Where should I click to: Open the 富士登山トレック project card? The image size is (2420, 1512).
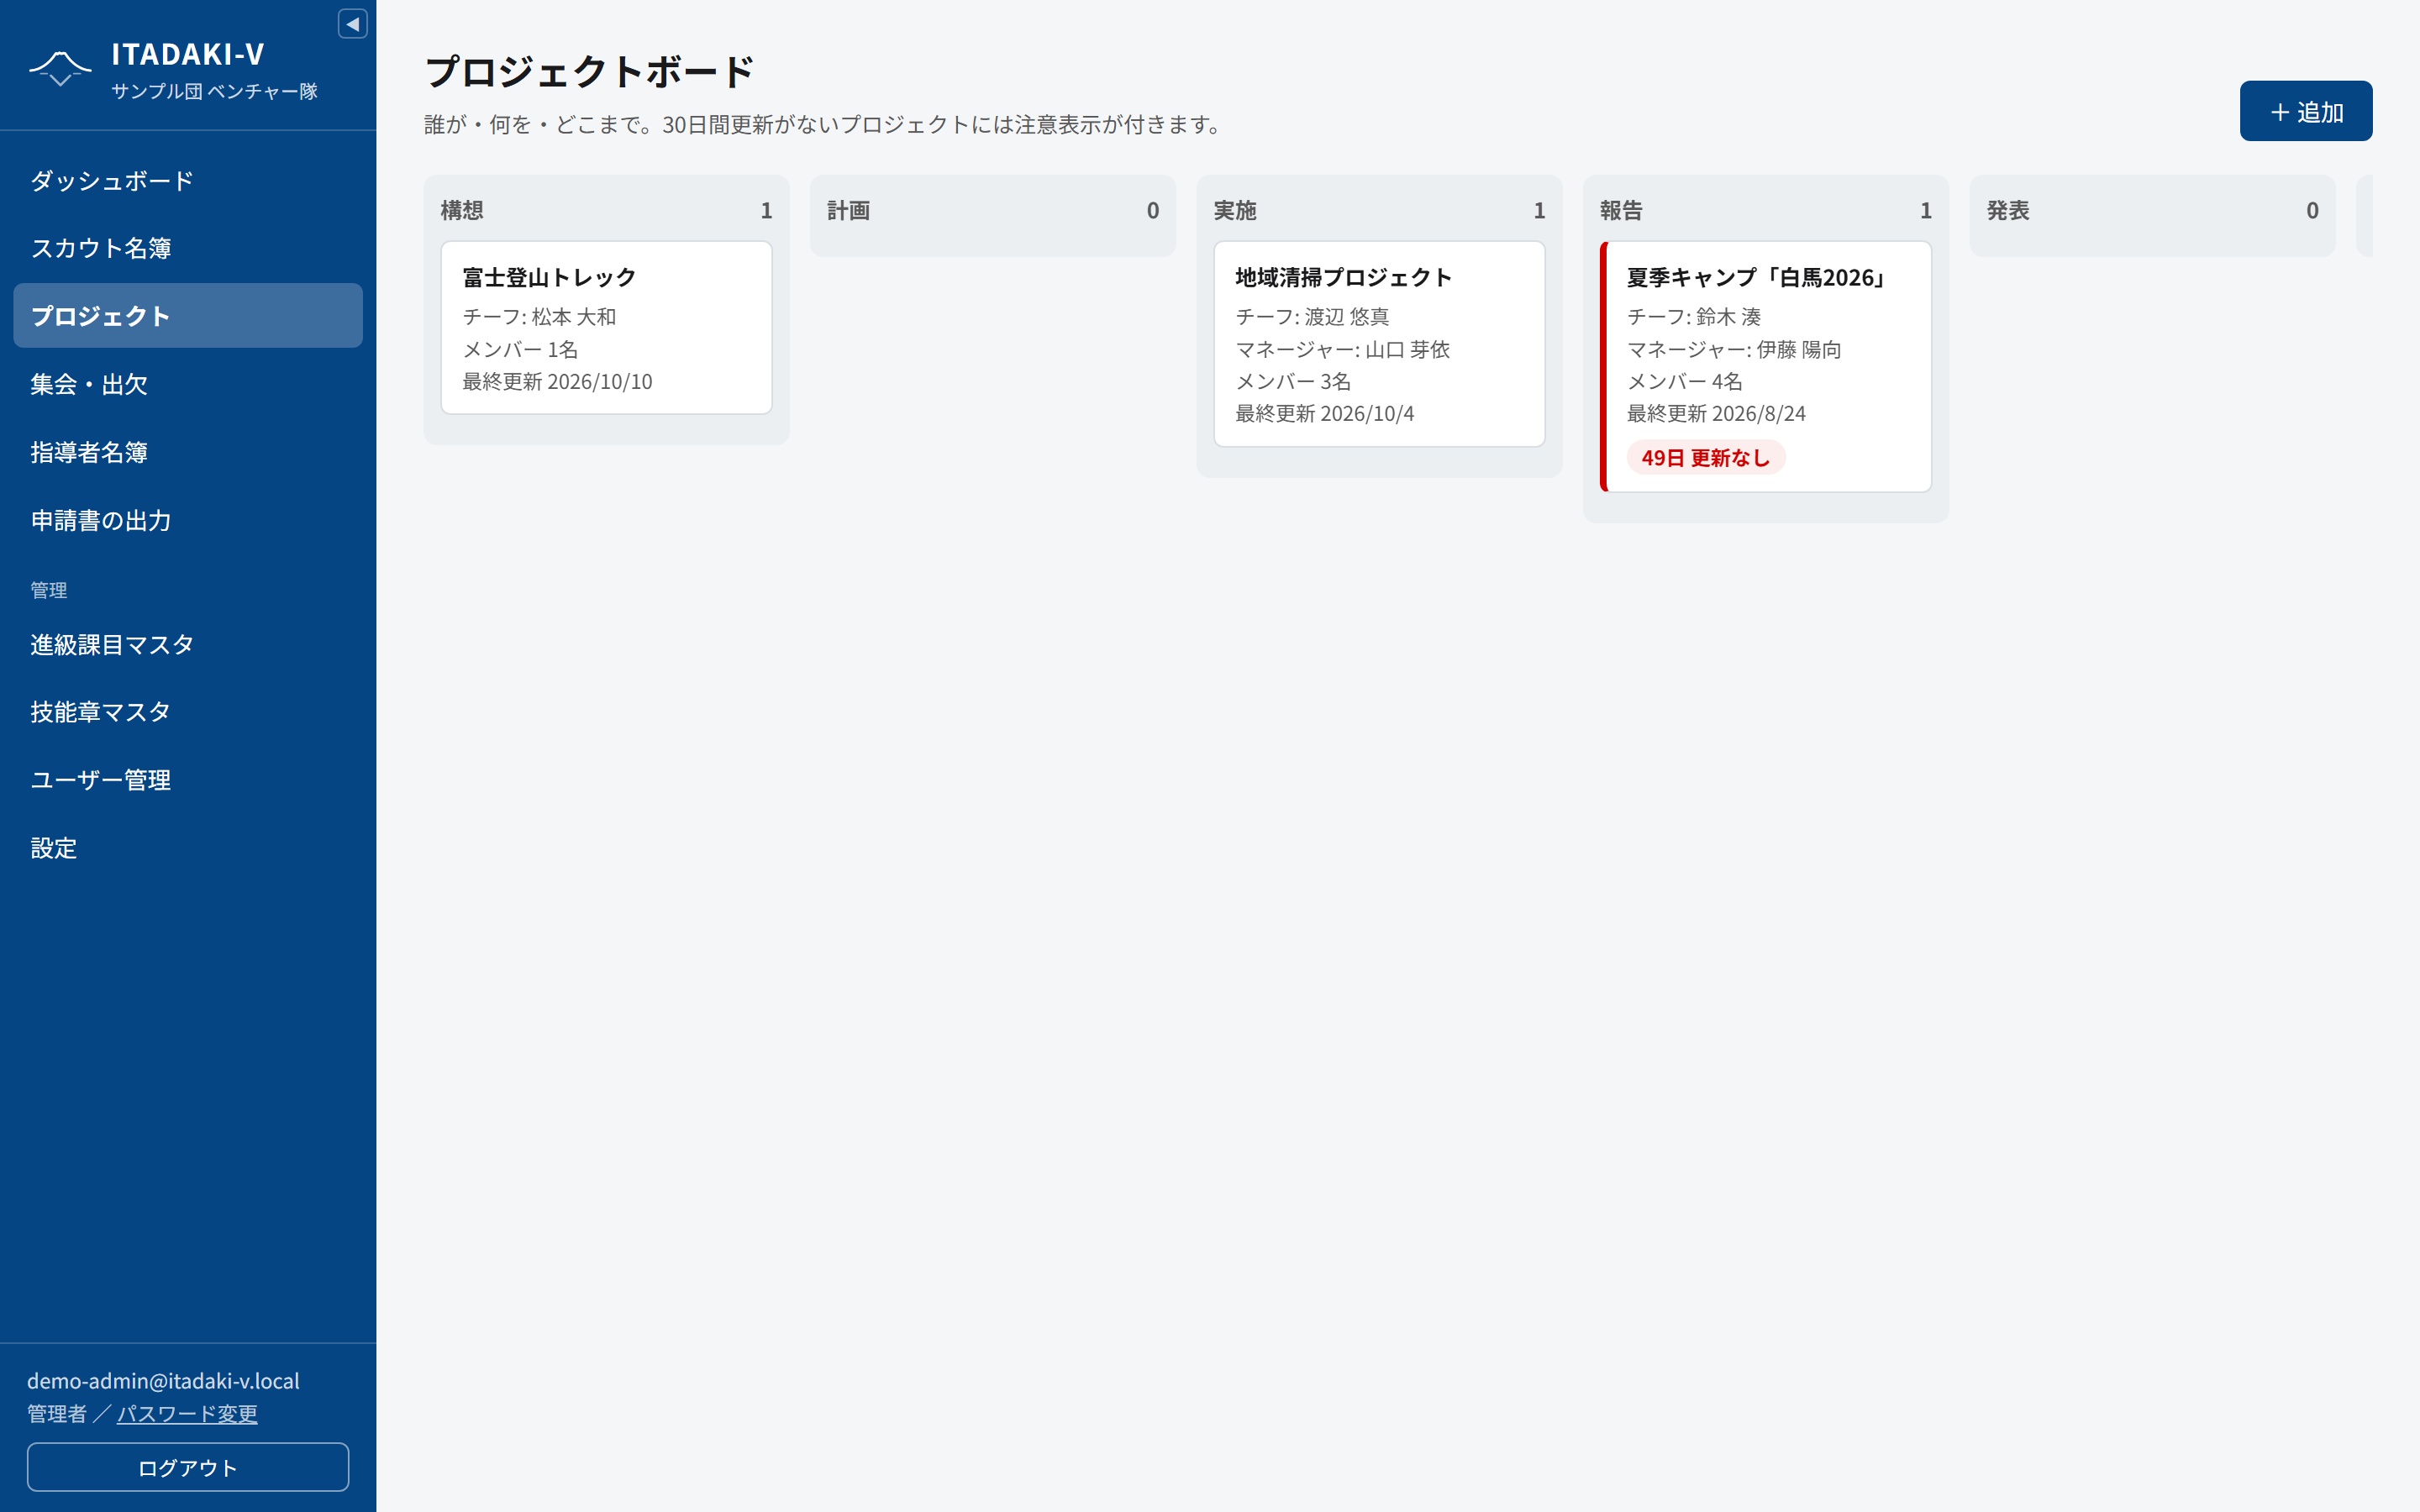606,327
